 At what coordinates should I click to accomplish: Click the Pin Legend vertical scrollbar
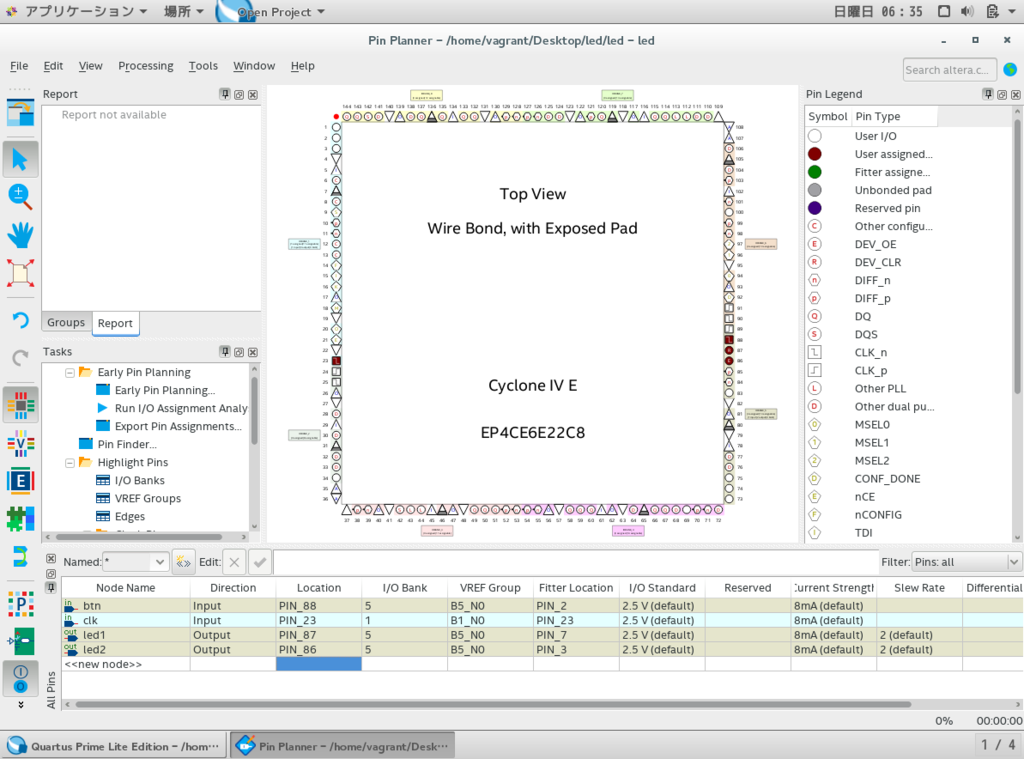click(1017, 255)
